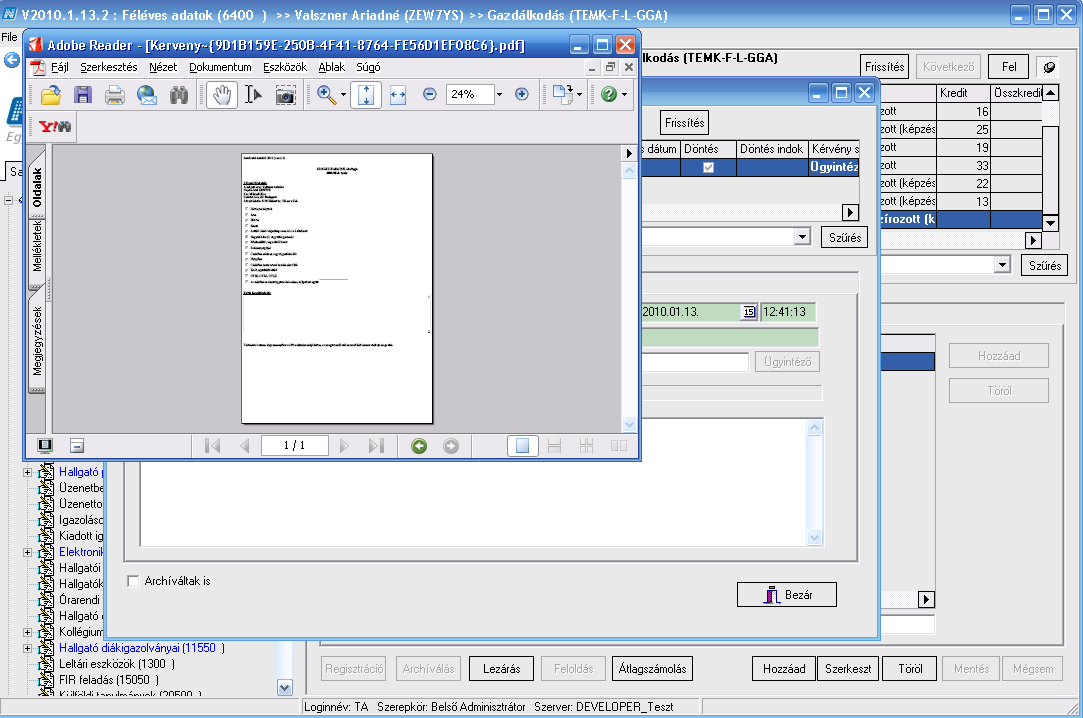Select the Zoom In magnifier tool
Viewport: 1083px width, 718px height.
click(x=326, y=95)
